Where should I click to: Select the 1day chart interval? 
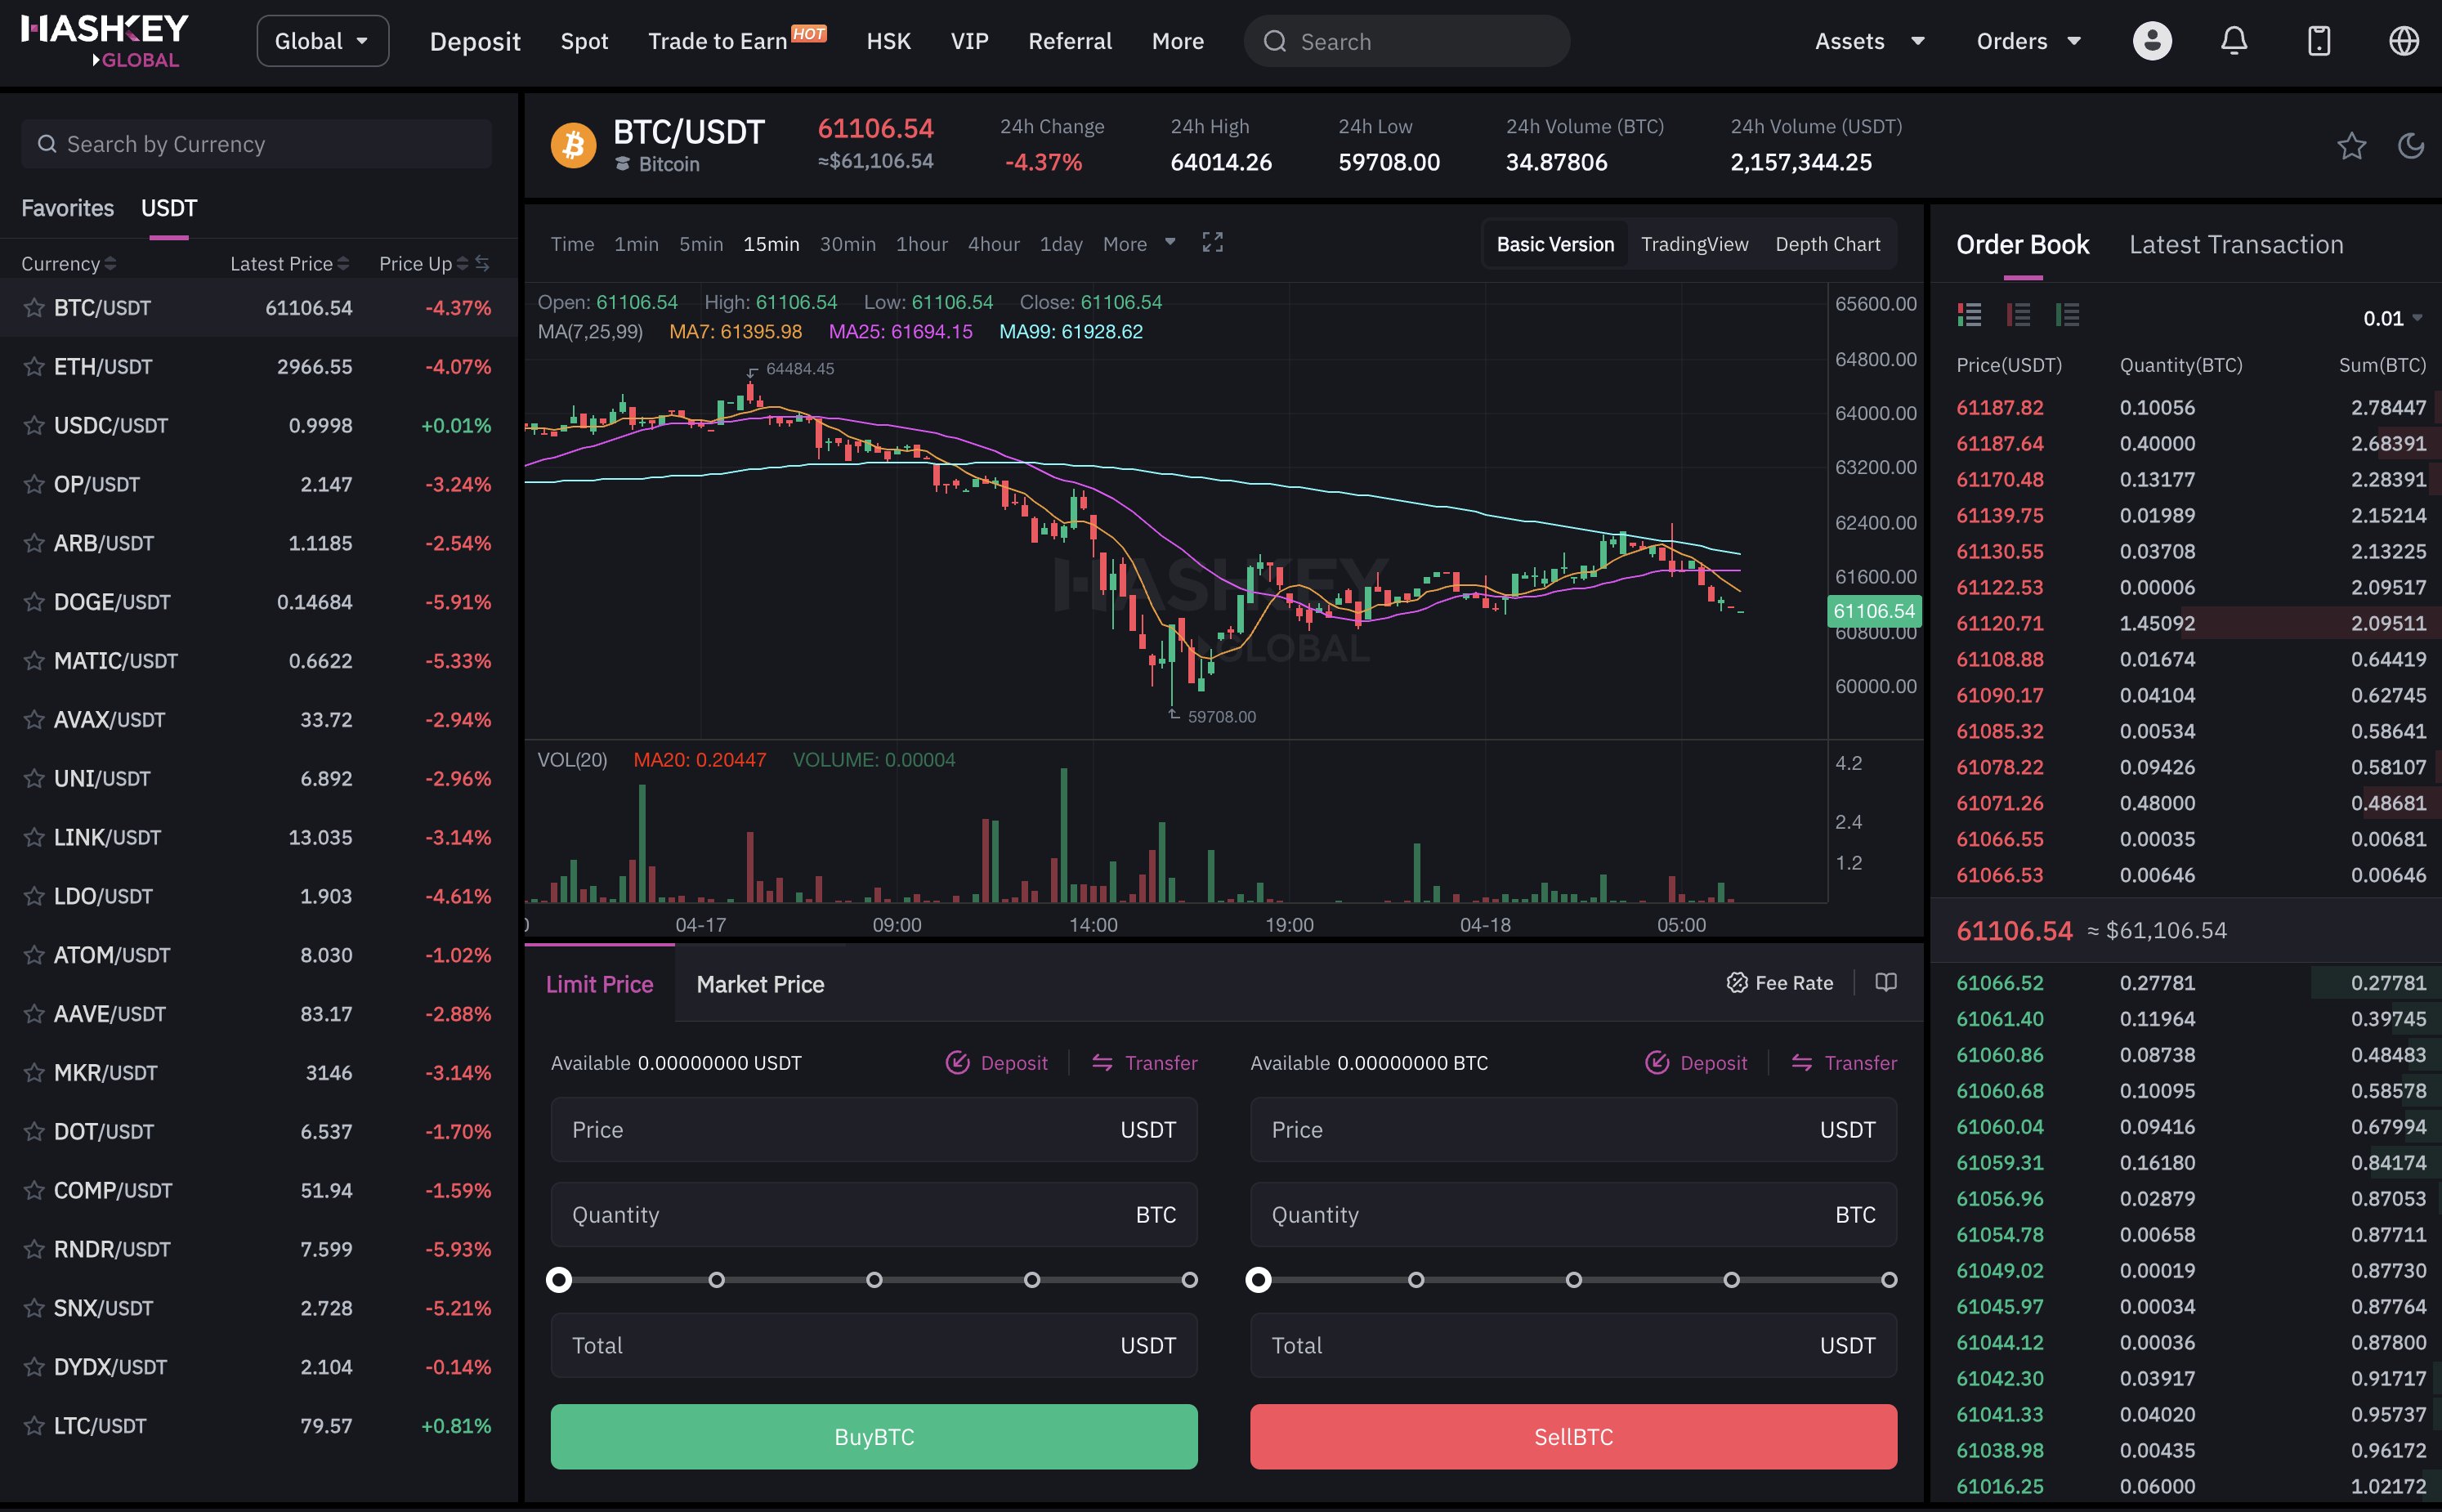click(x=1060, y=244)
